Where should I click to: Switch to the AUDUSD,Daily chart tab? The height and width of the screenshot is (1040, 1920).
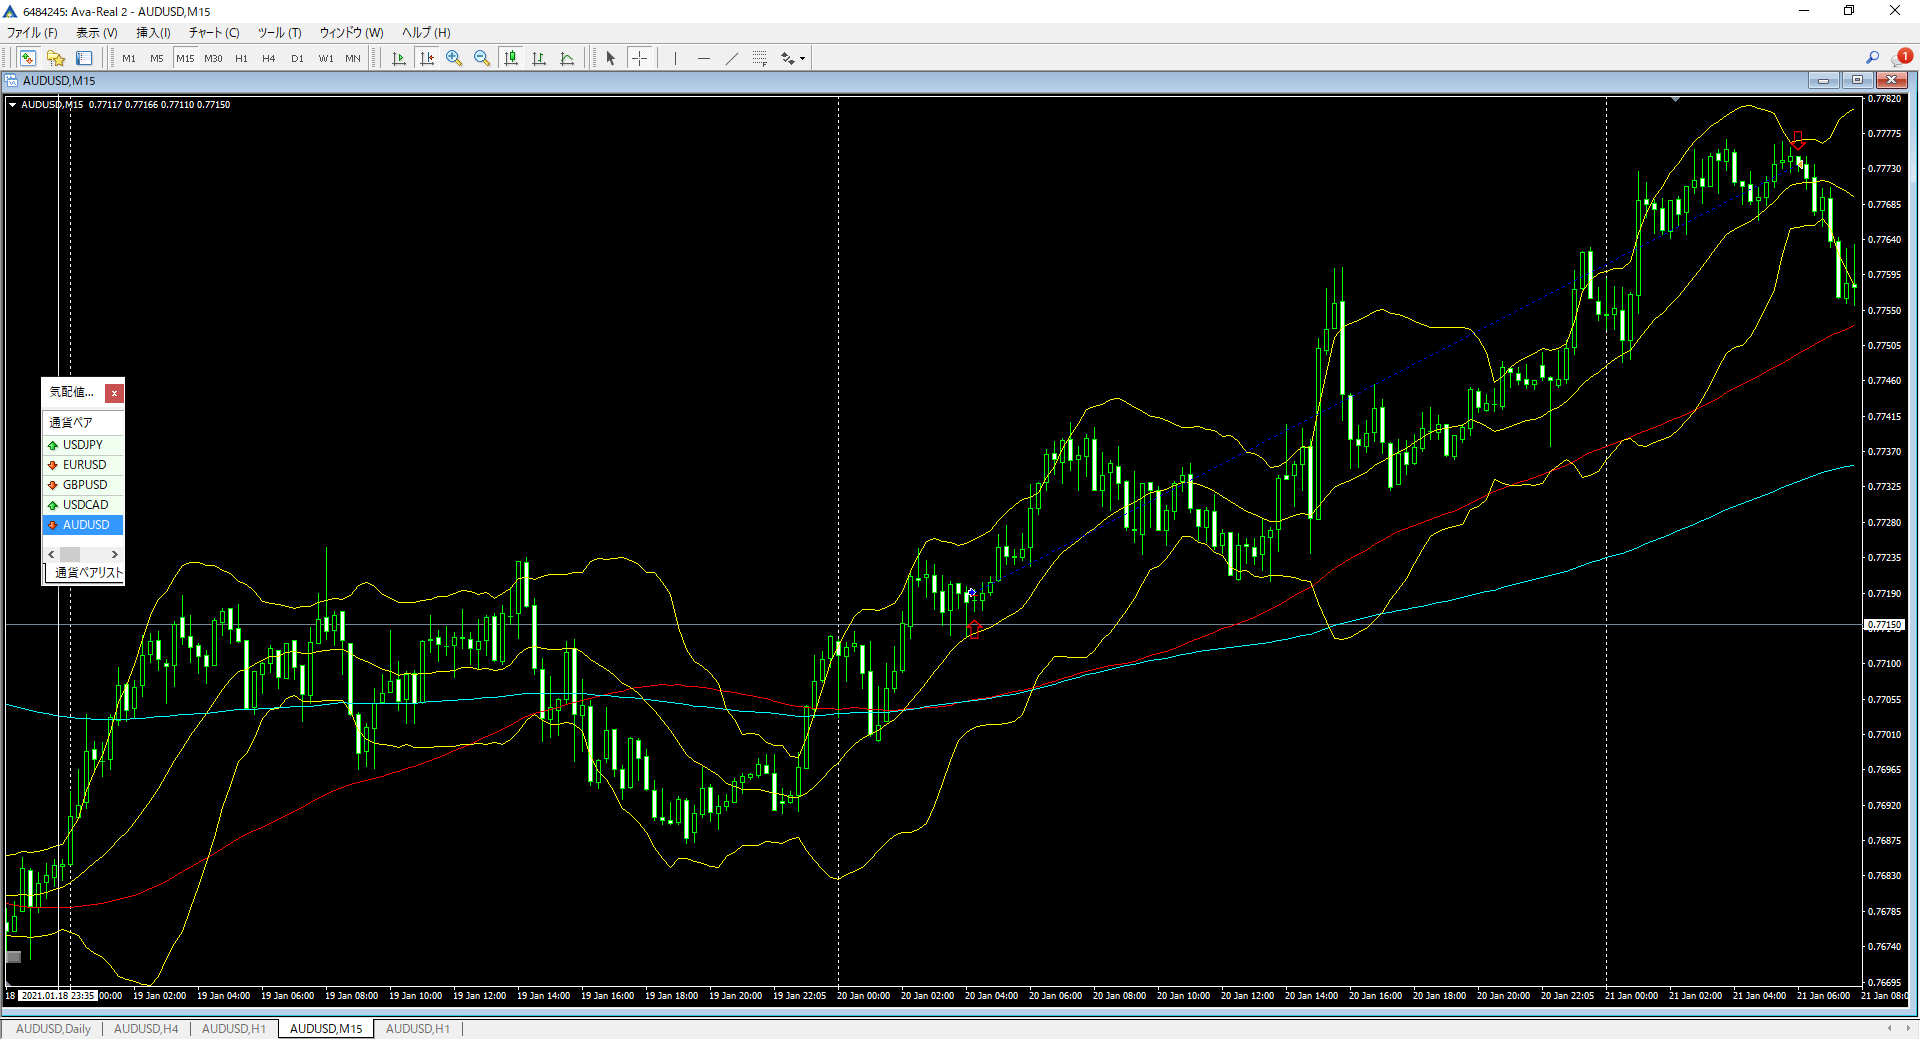(x=53, y=1028)
